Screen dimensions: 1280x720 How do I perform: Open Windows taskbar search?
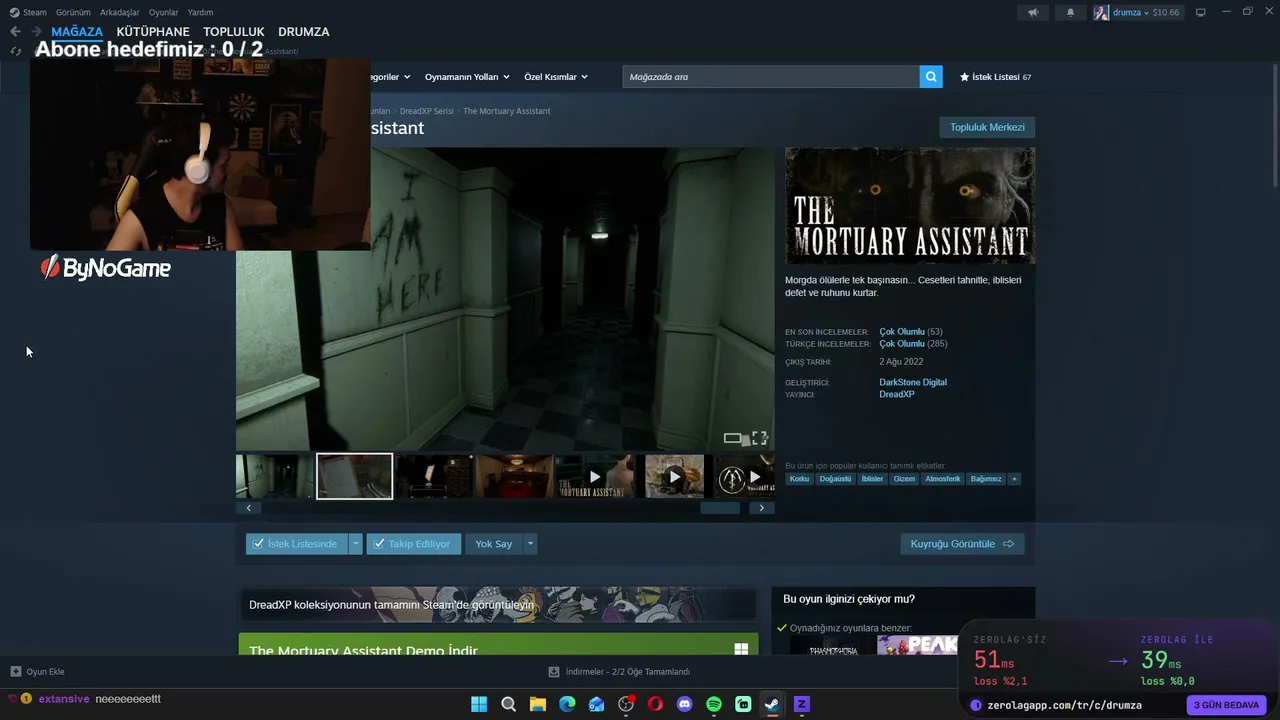pyautogui.click(x=508, y=704)
